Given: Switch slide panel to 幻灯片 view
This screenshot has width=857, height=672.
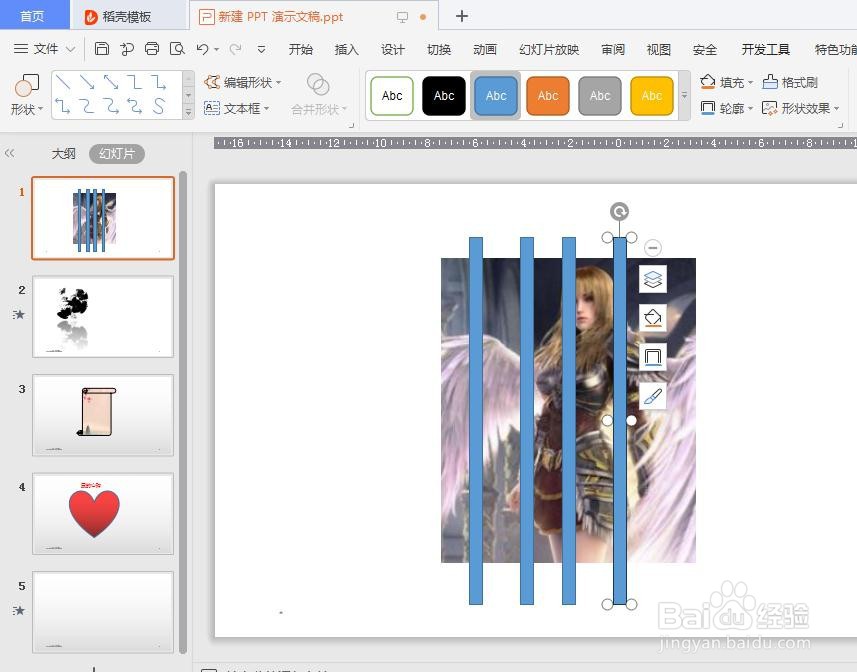Looking at the screenshot, I should [x=116, y=154].
